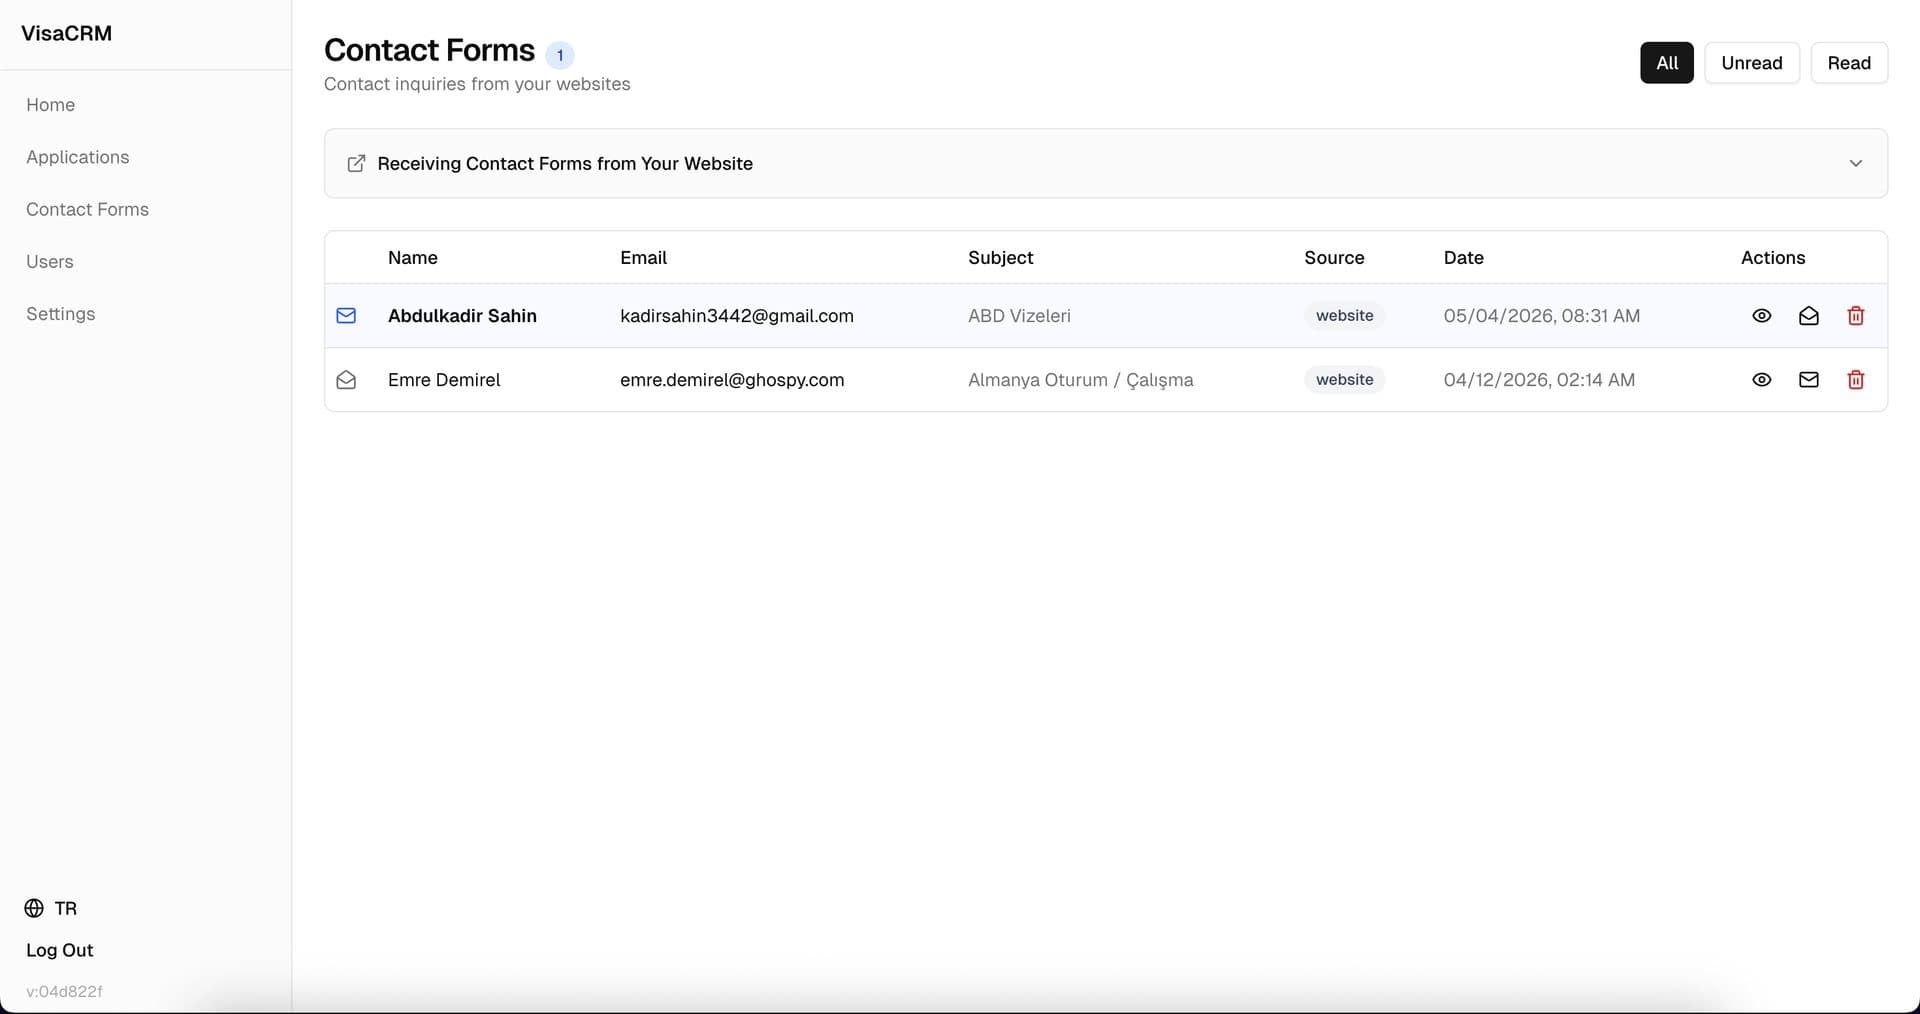Click the unread count badge 1
The height and width of the screenshot is (1014, 1920).
point(560,55)
